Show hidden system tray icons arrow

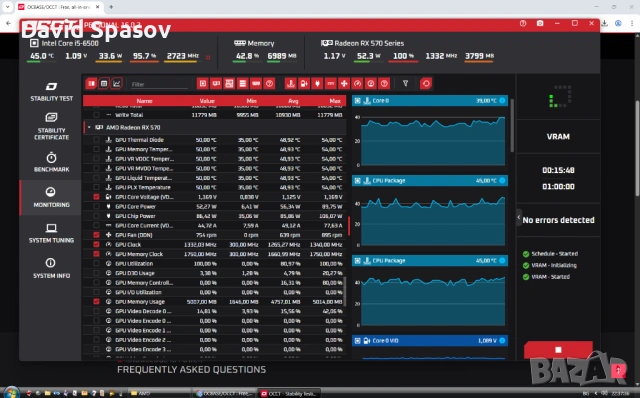(x=596, y=393)
